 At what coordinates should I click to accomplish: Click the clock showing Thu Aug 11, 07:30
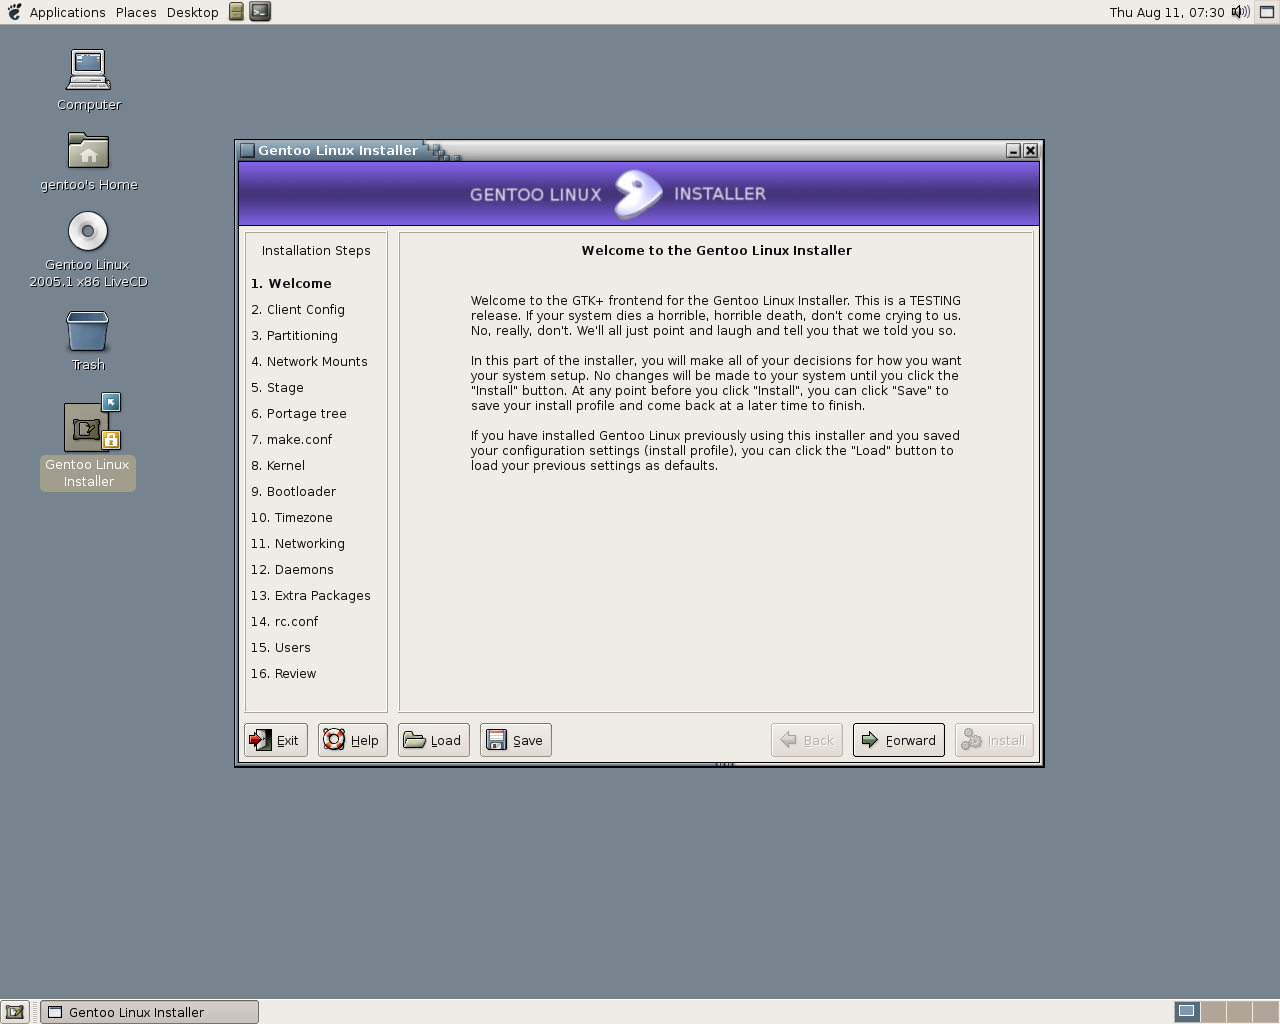point(1167,12)
